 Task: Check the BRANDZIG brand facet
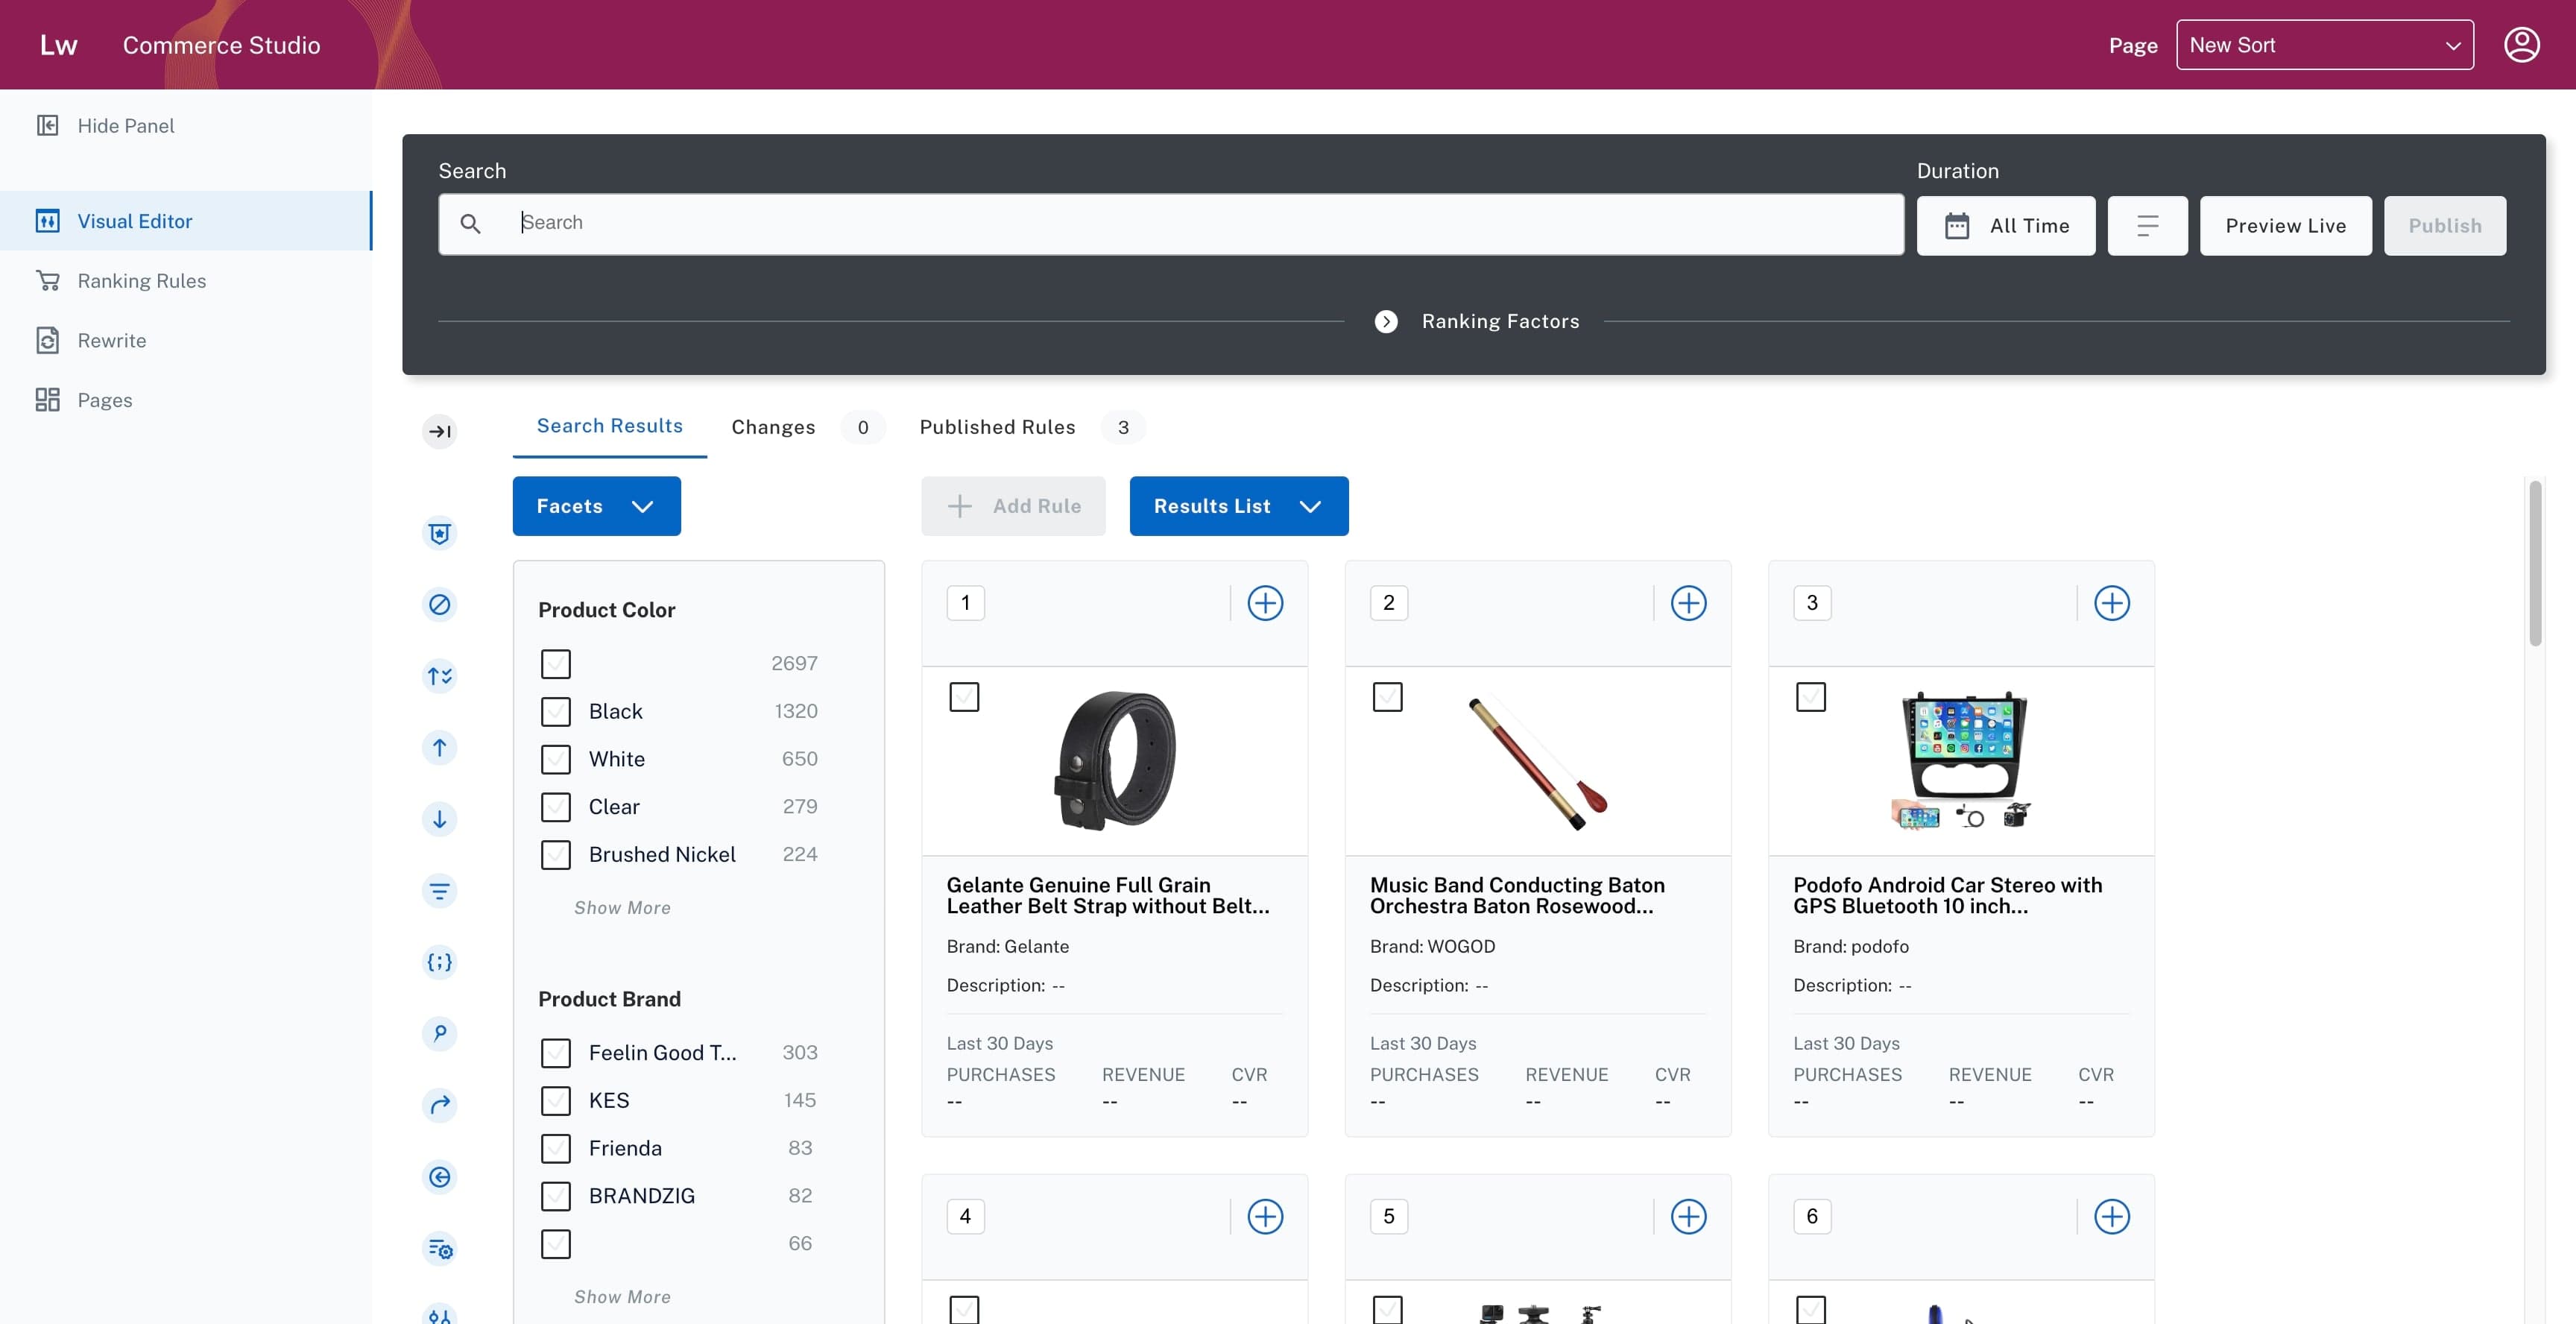555,1196
